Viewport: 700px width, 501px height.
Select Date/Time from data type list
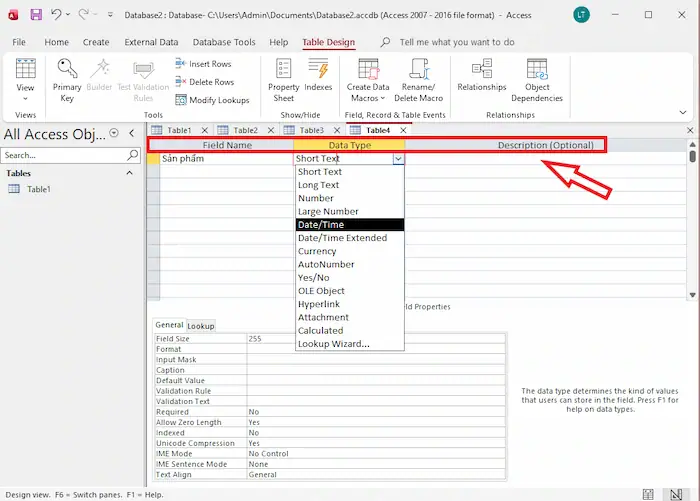(350, 225)
